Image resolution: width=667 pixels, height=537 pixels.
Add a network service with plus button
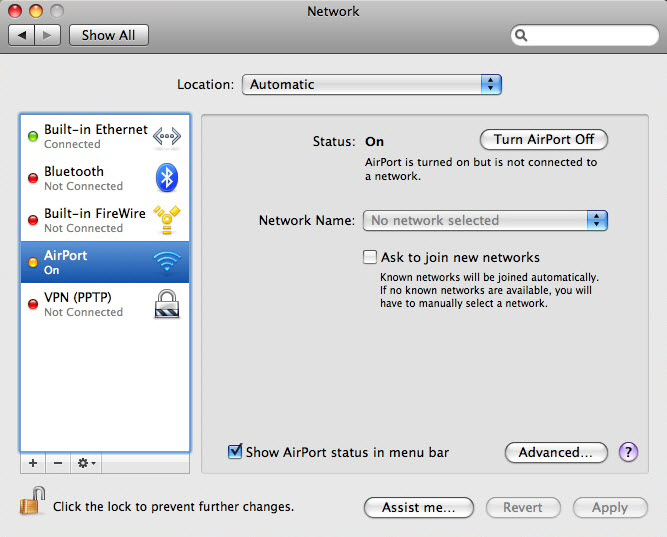[33, 464]
